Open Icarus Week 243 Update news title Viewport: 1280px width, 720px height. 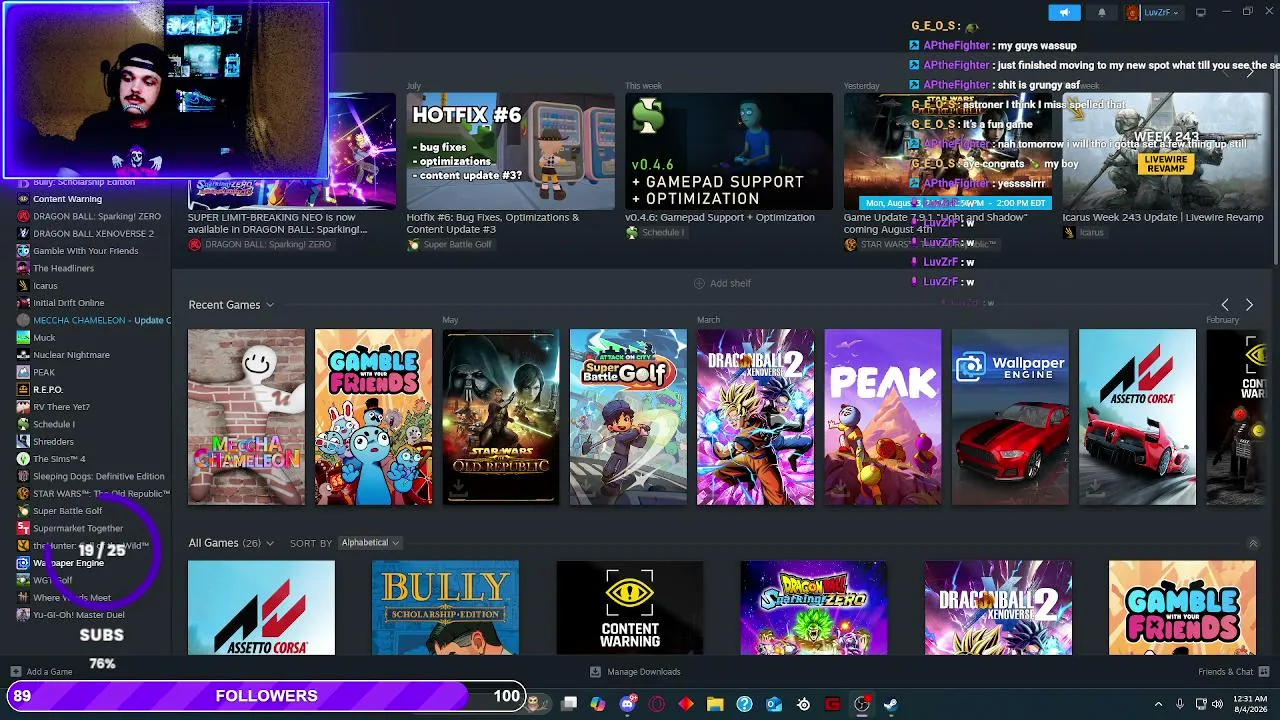[1163, 217]
